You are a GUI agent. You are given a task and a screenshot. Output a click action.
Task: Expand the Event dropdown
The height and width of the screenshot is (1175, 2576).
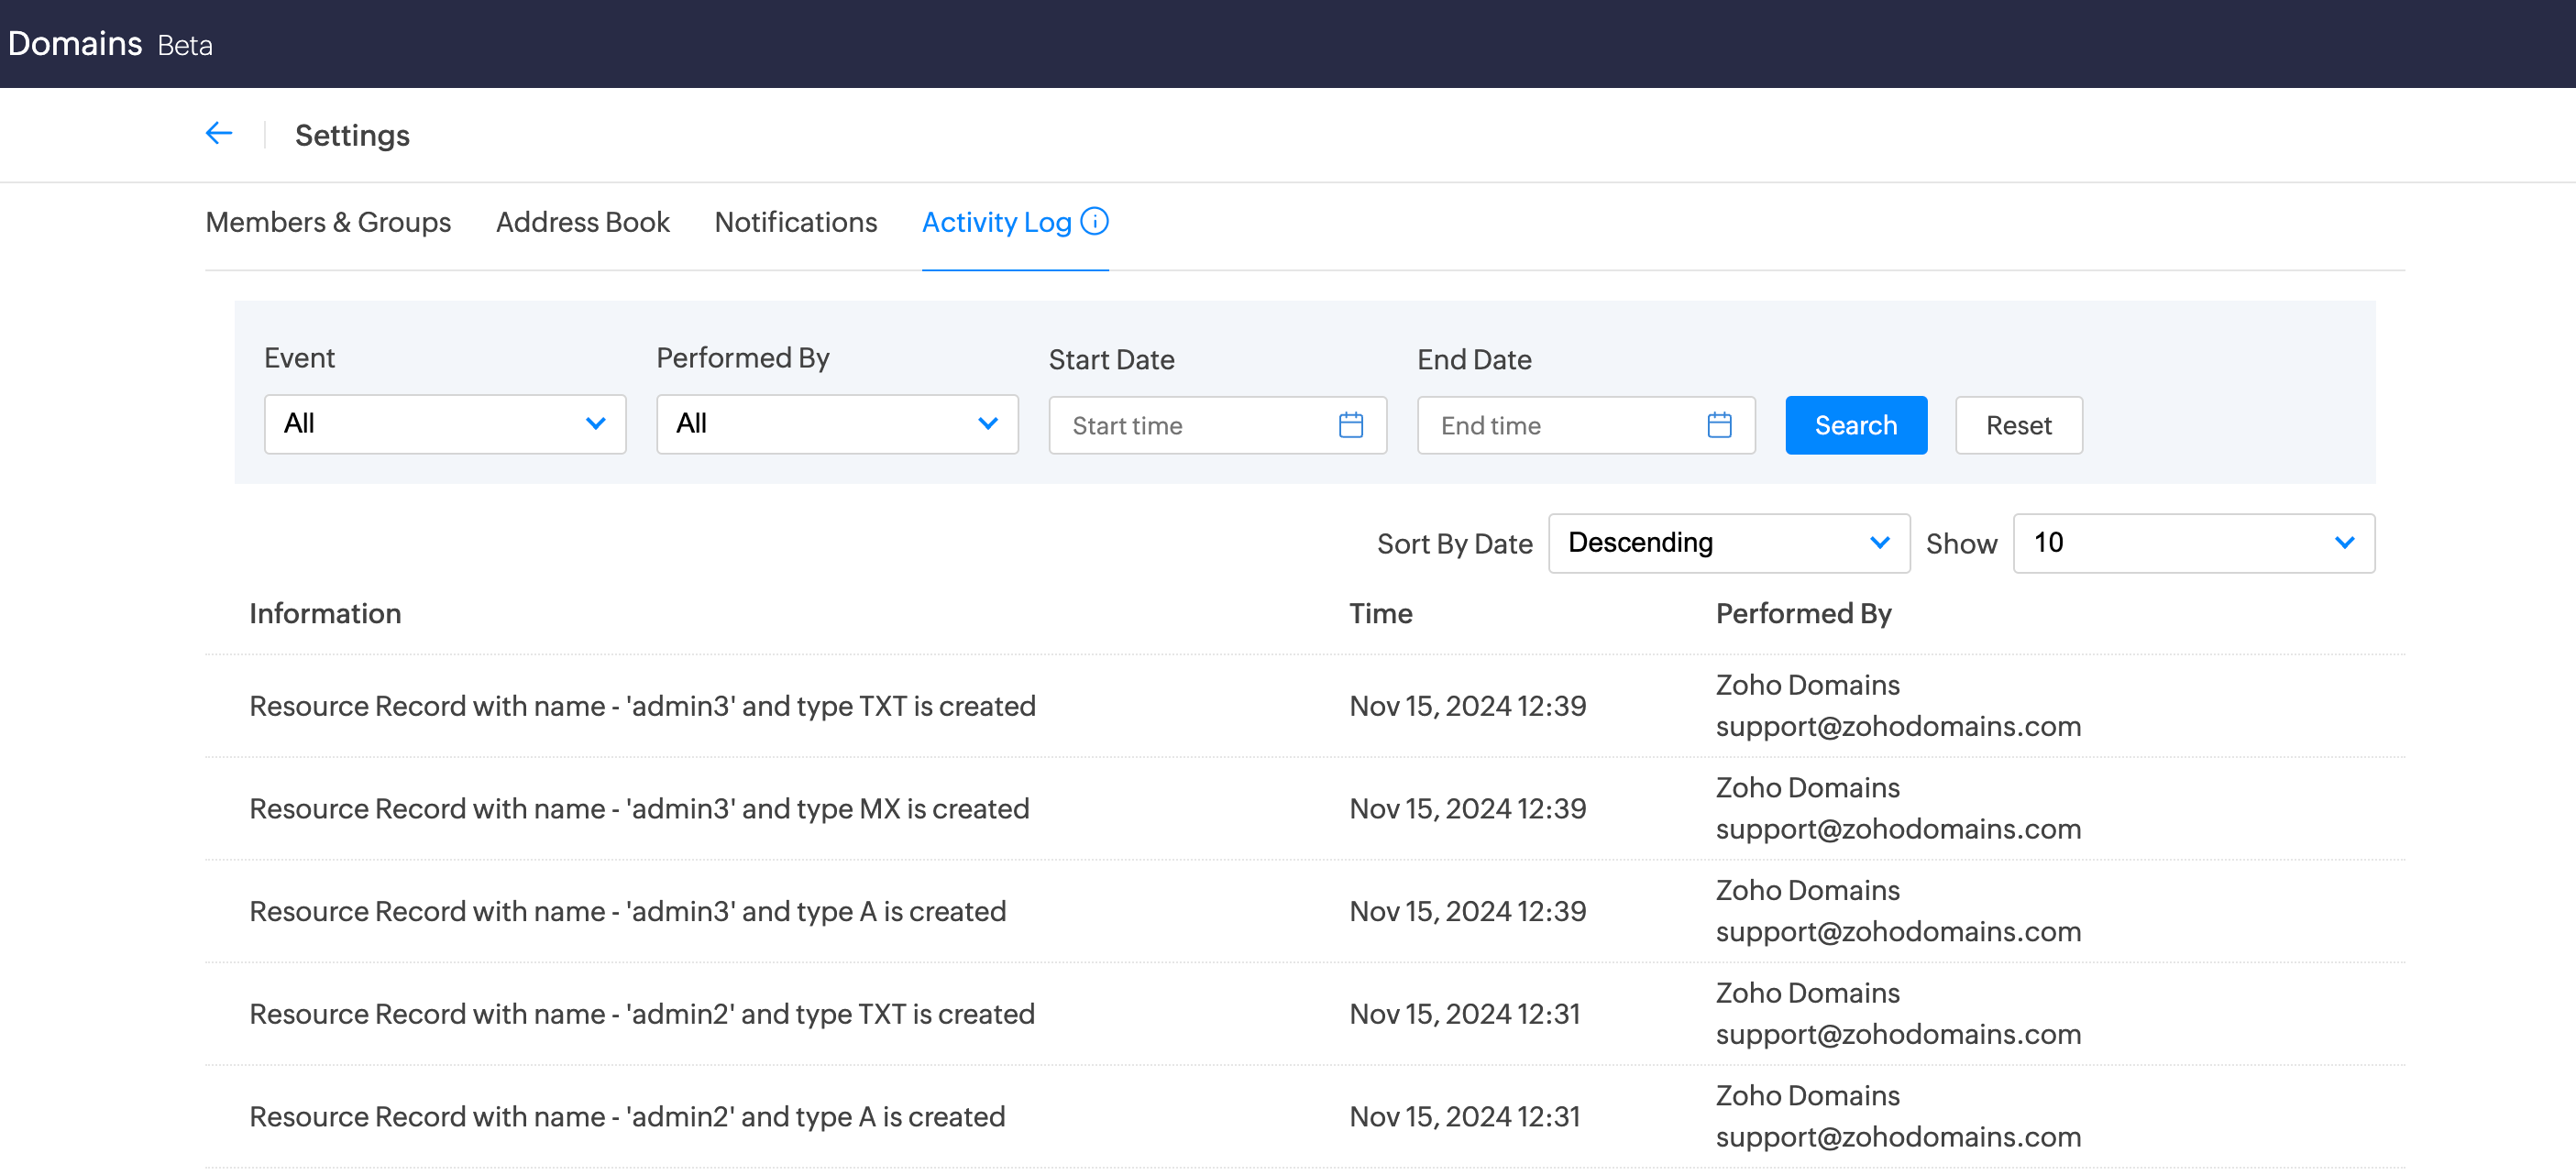click(x=445, y=424)
